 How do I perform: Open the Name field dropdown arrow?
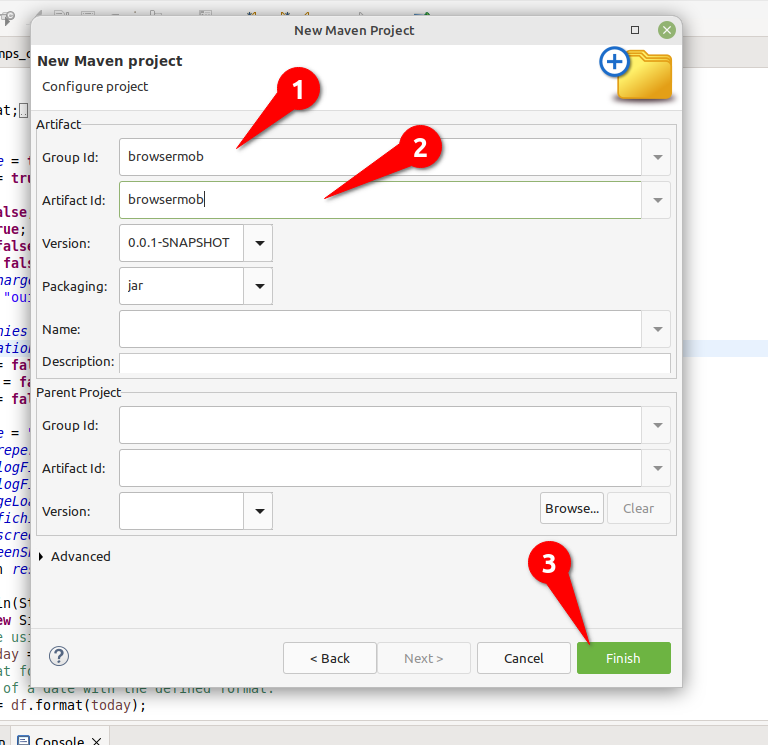(x=657, y=329)
